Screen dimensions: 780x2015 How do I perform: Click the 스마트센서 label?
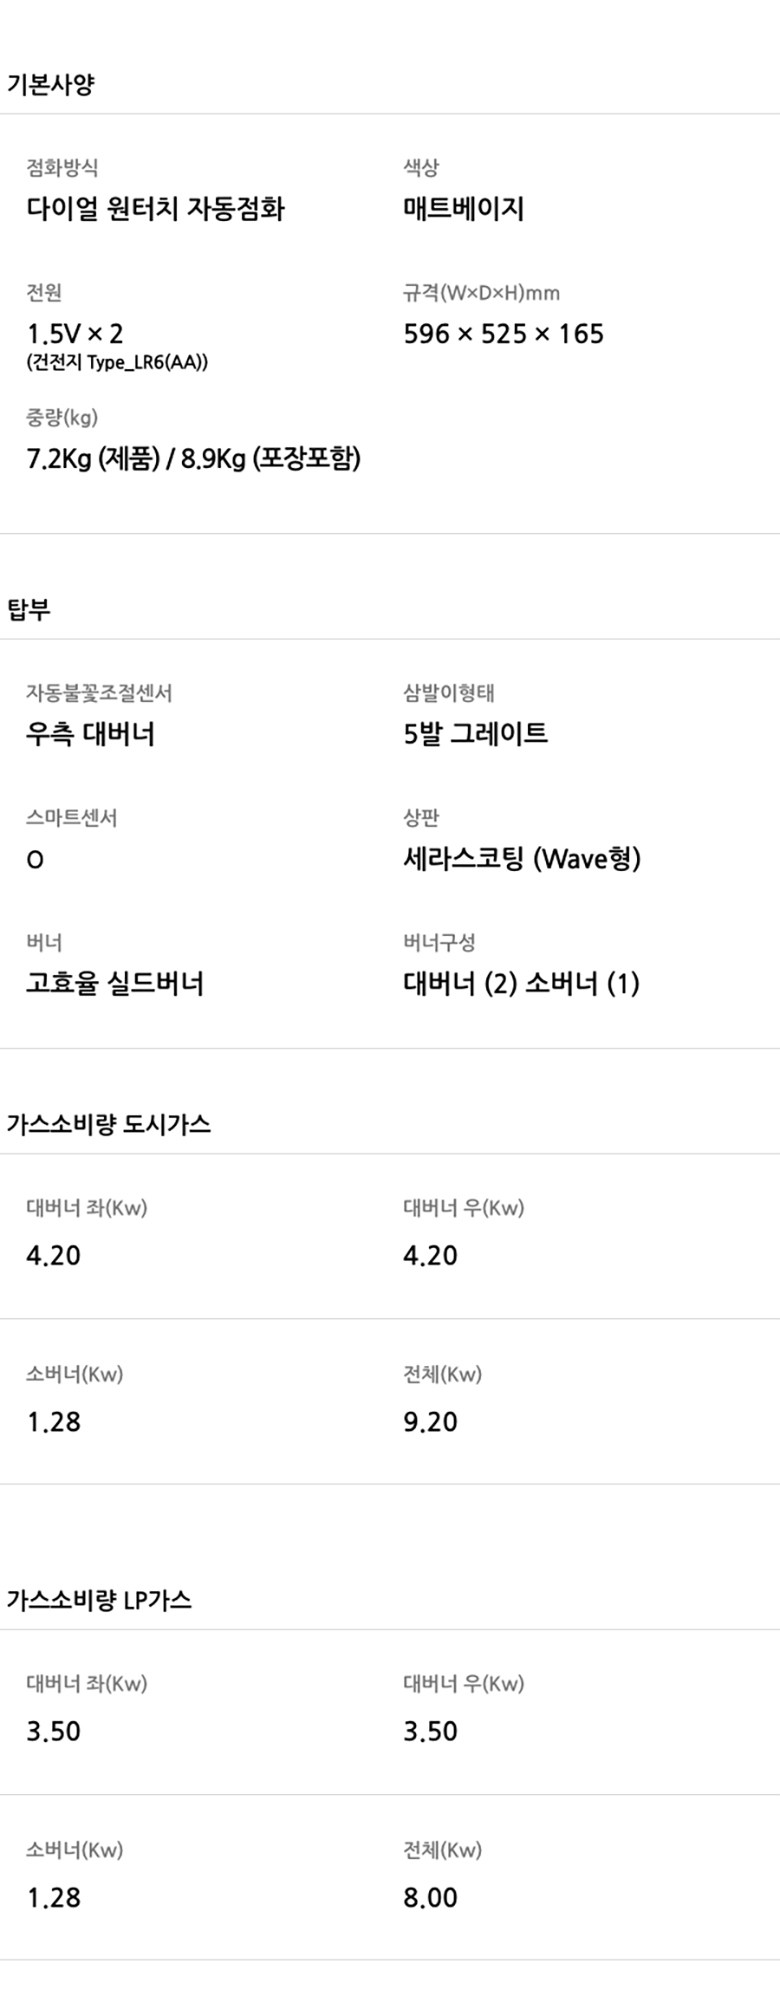point(71,818)
